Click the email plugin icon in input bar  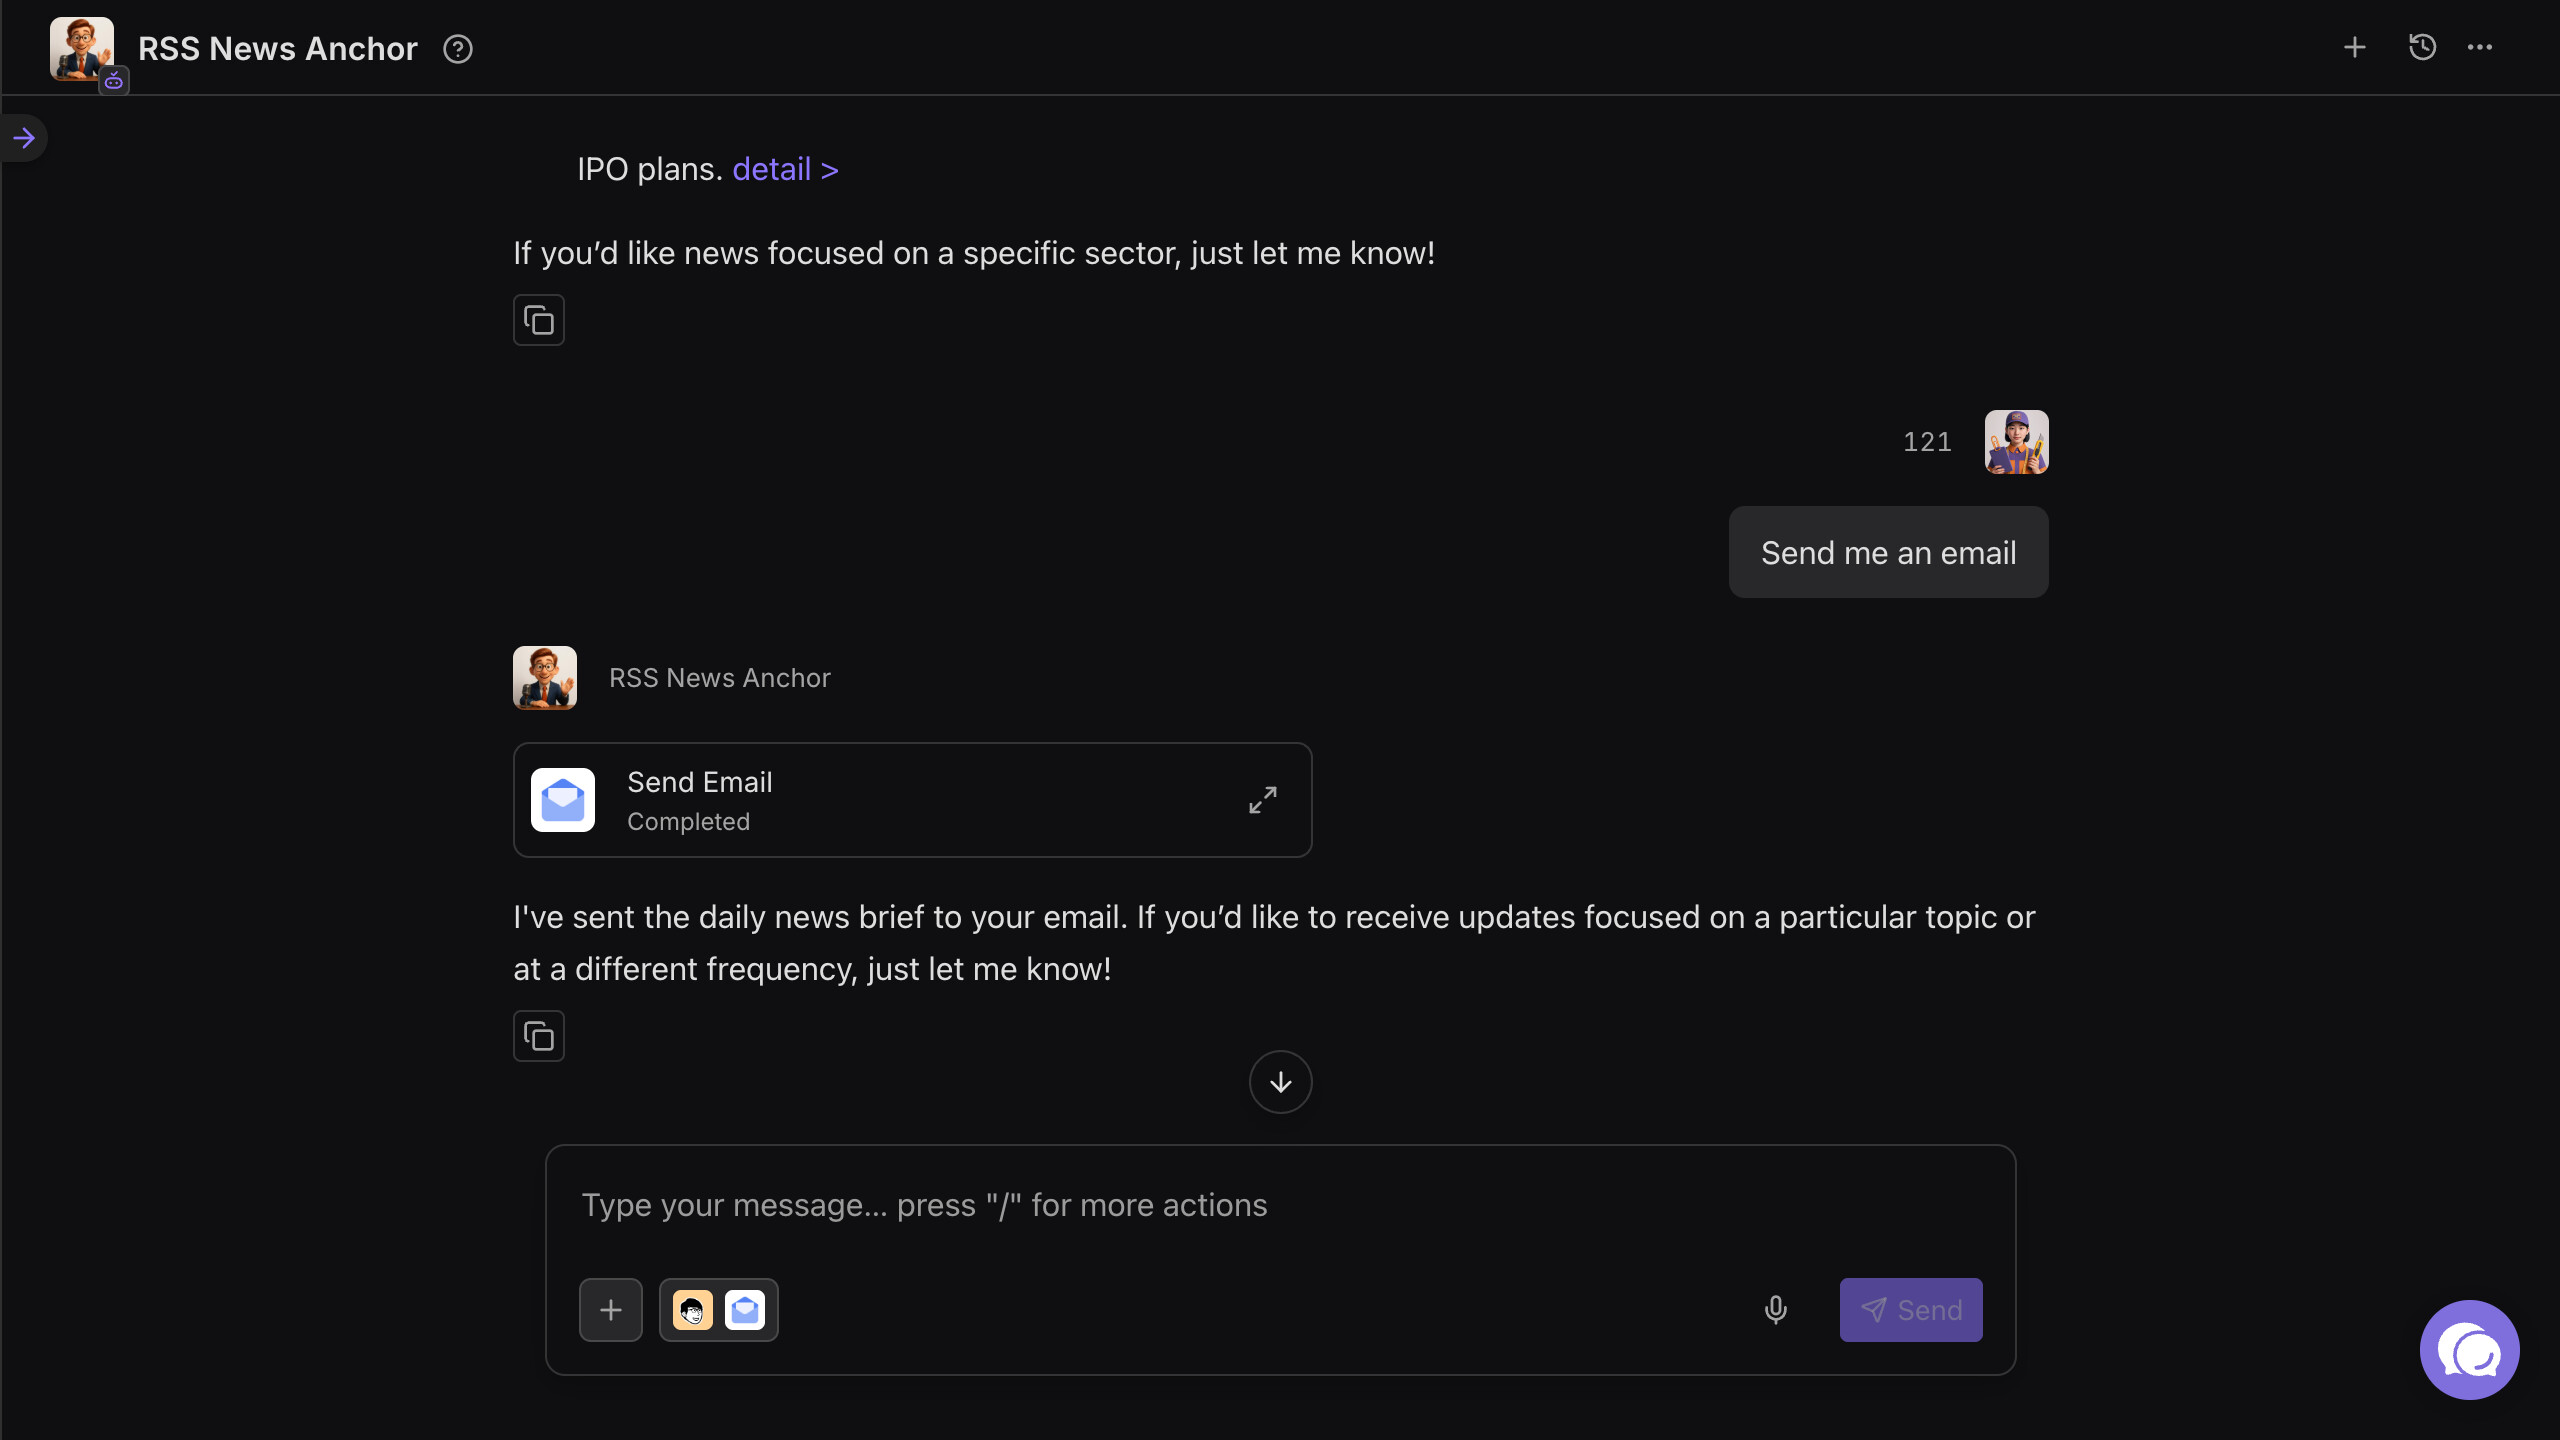[x=745, y=1310]
